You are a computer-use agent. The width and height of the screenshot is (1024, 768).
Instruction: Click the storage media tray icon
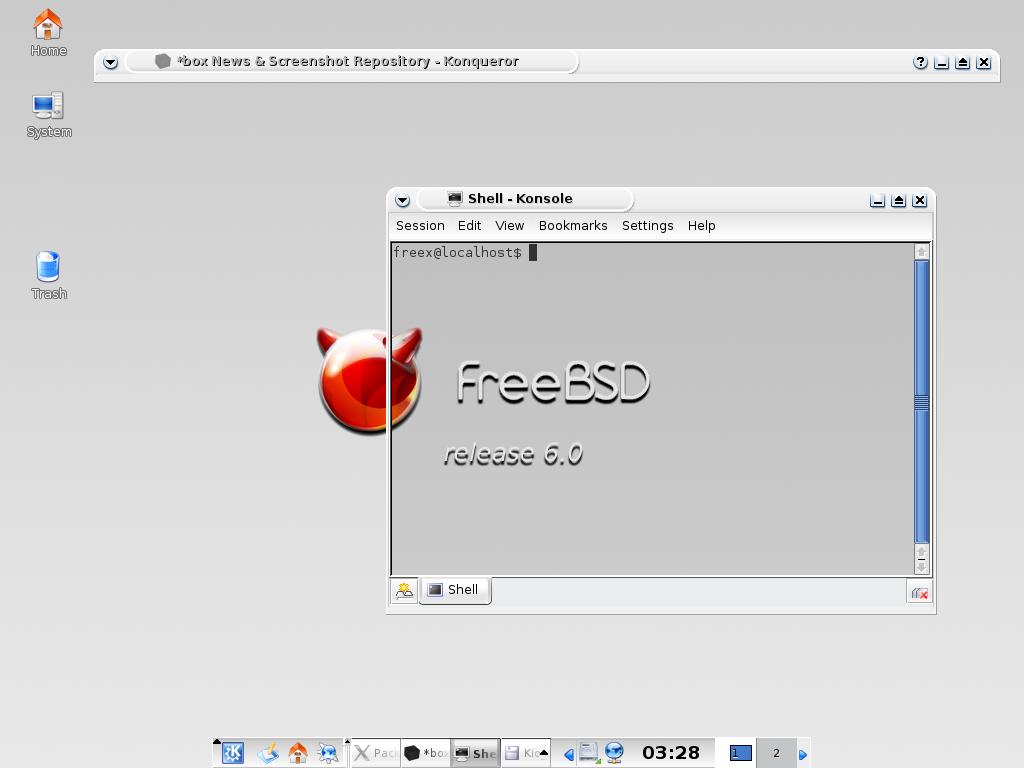click(589, 753)
